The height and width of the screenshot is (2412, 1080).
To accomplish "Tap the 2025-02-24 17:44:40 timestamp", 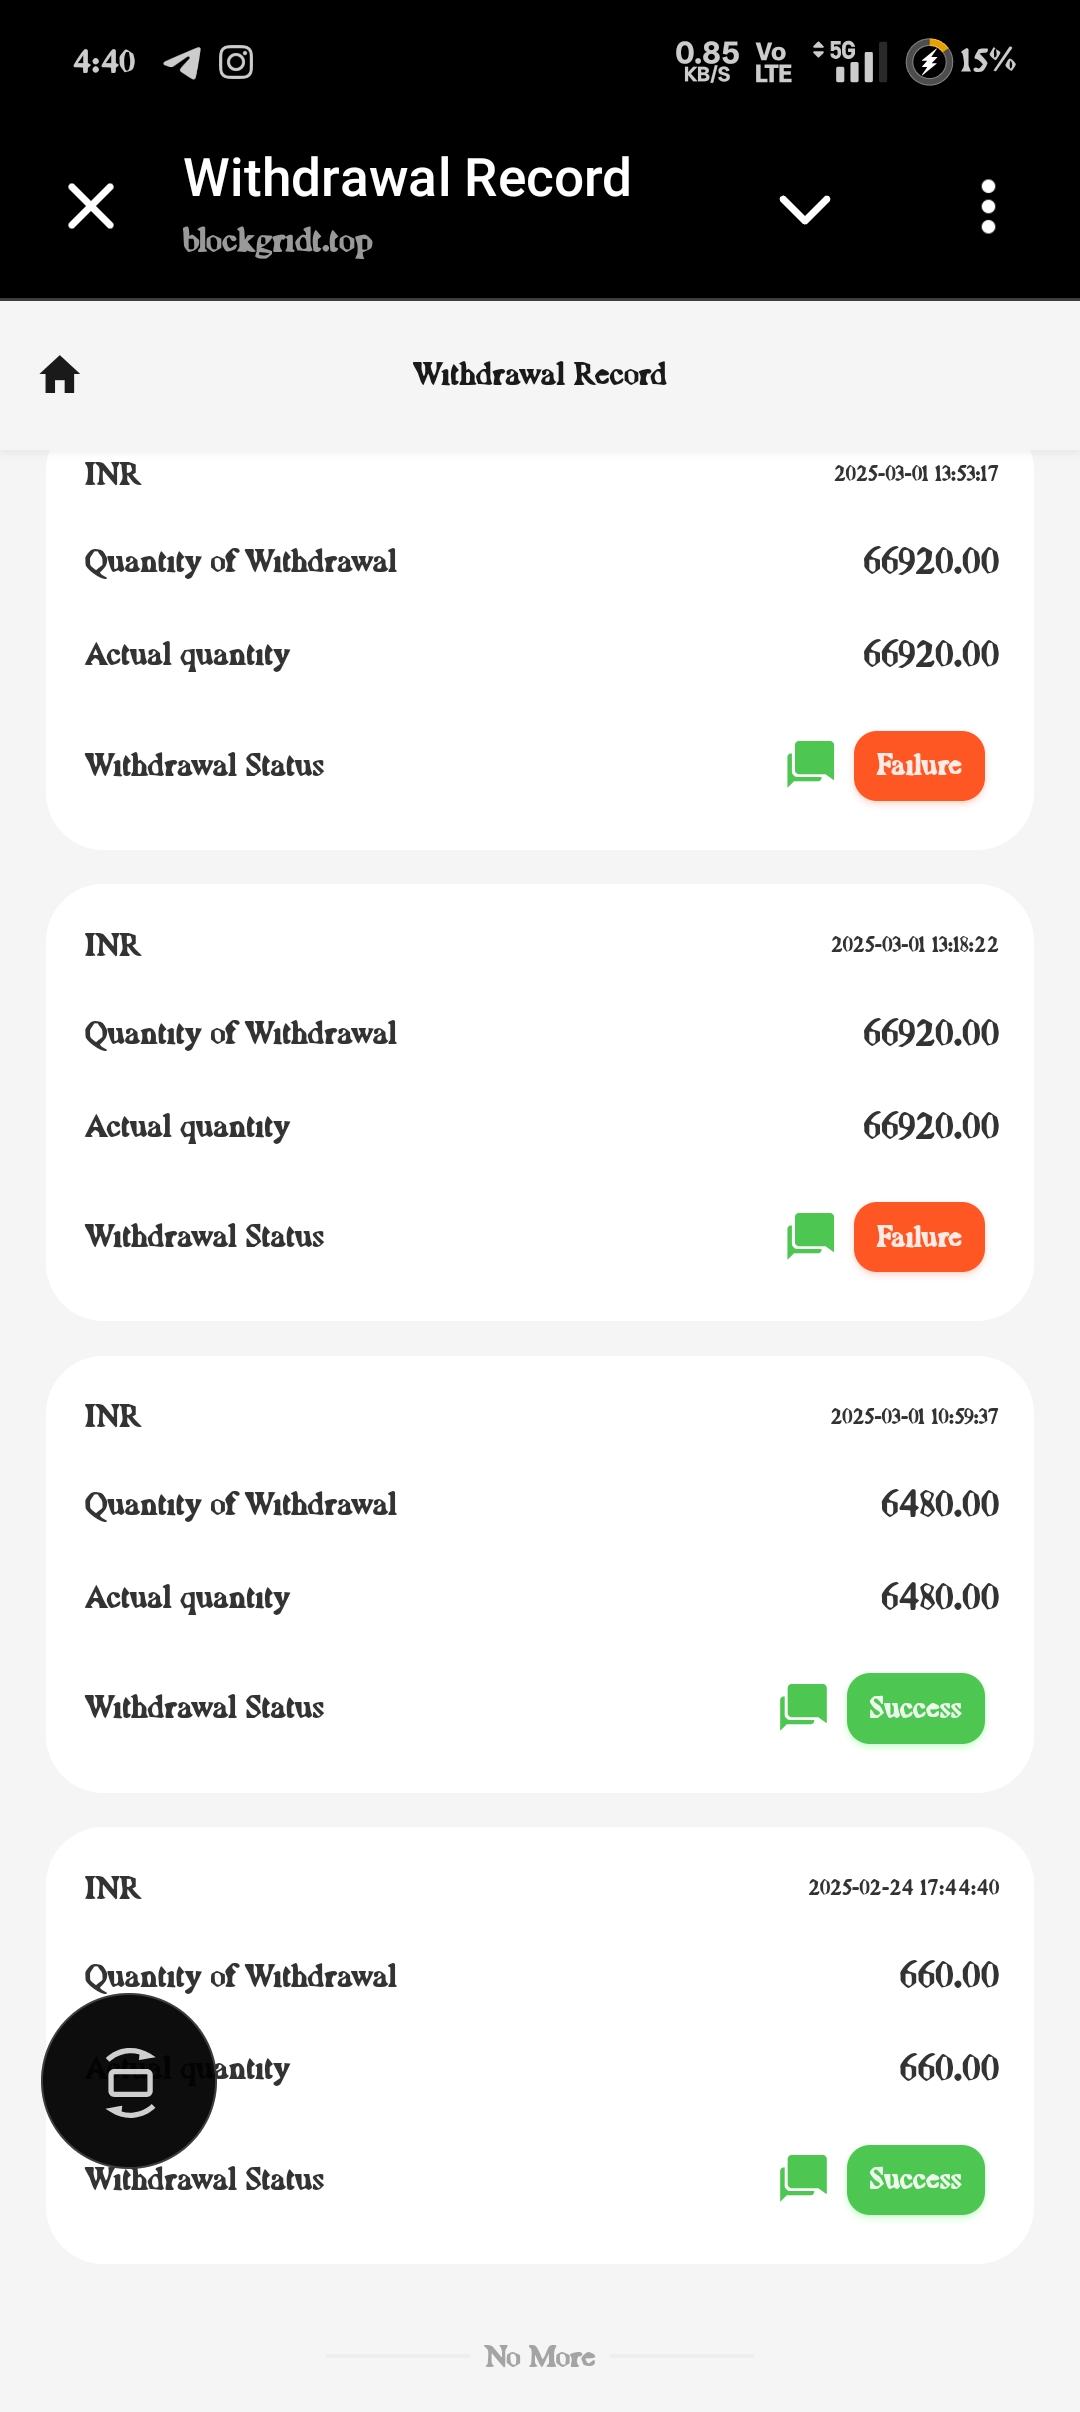I will 903,1887.
